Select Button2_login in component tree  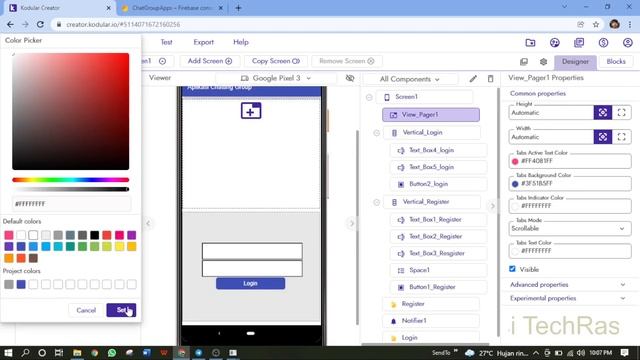click(x=439, y=184)
